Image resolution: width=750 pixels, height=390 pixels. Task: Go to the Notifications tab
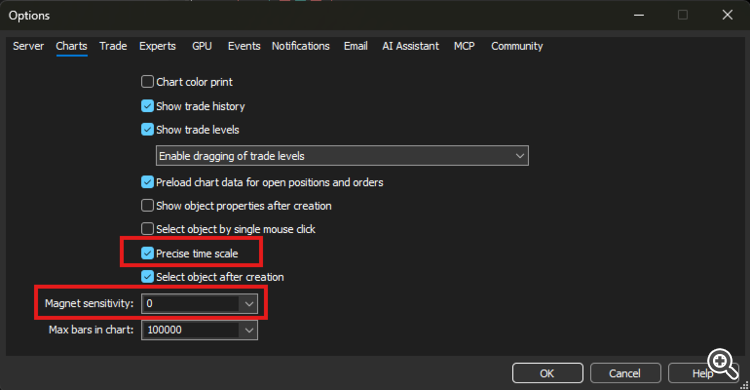click(x=300, y=46)
